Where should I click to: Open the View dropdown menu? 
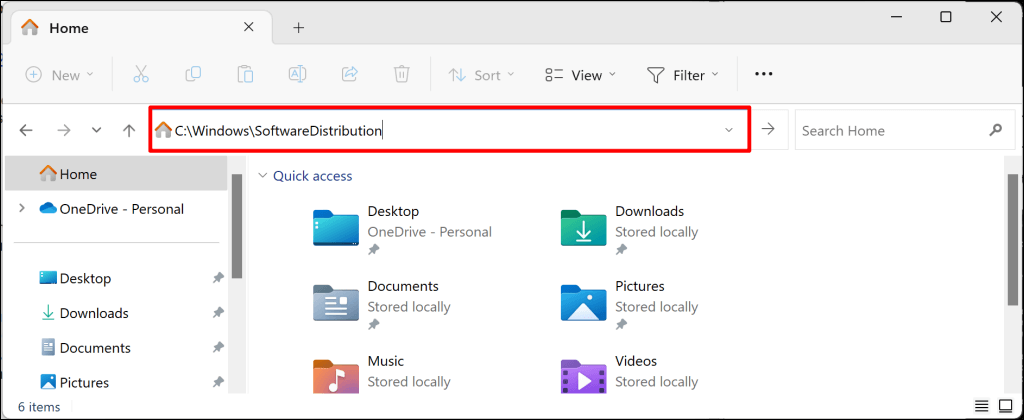pos(580,75)
